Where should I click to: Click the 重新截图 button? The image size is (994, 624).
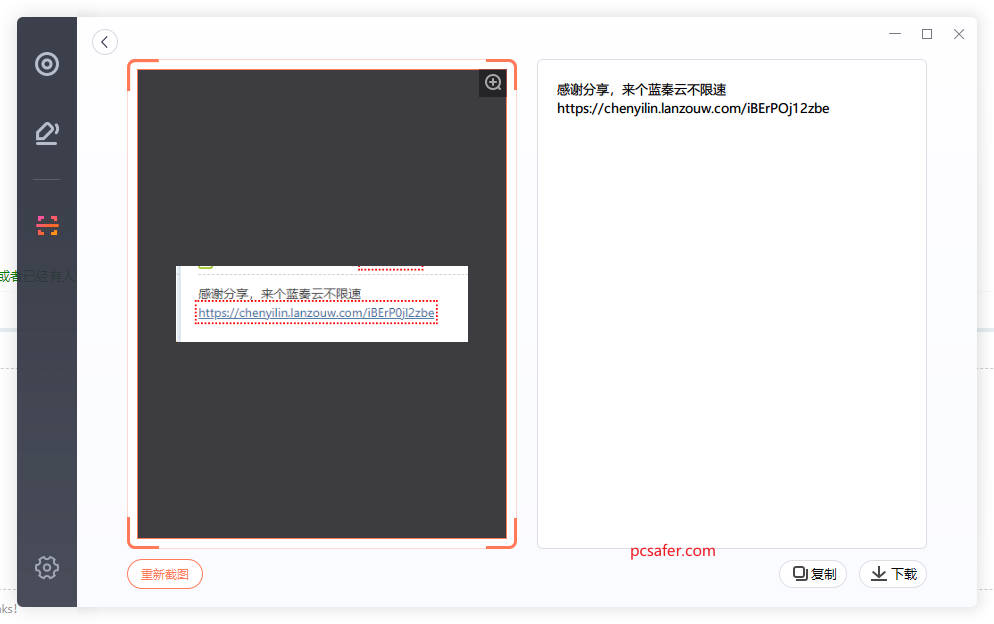[165, 574]
